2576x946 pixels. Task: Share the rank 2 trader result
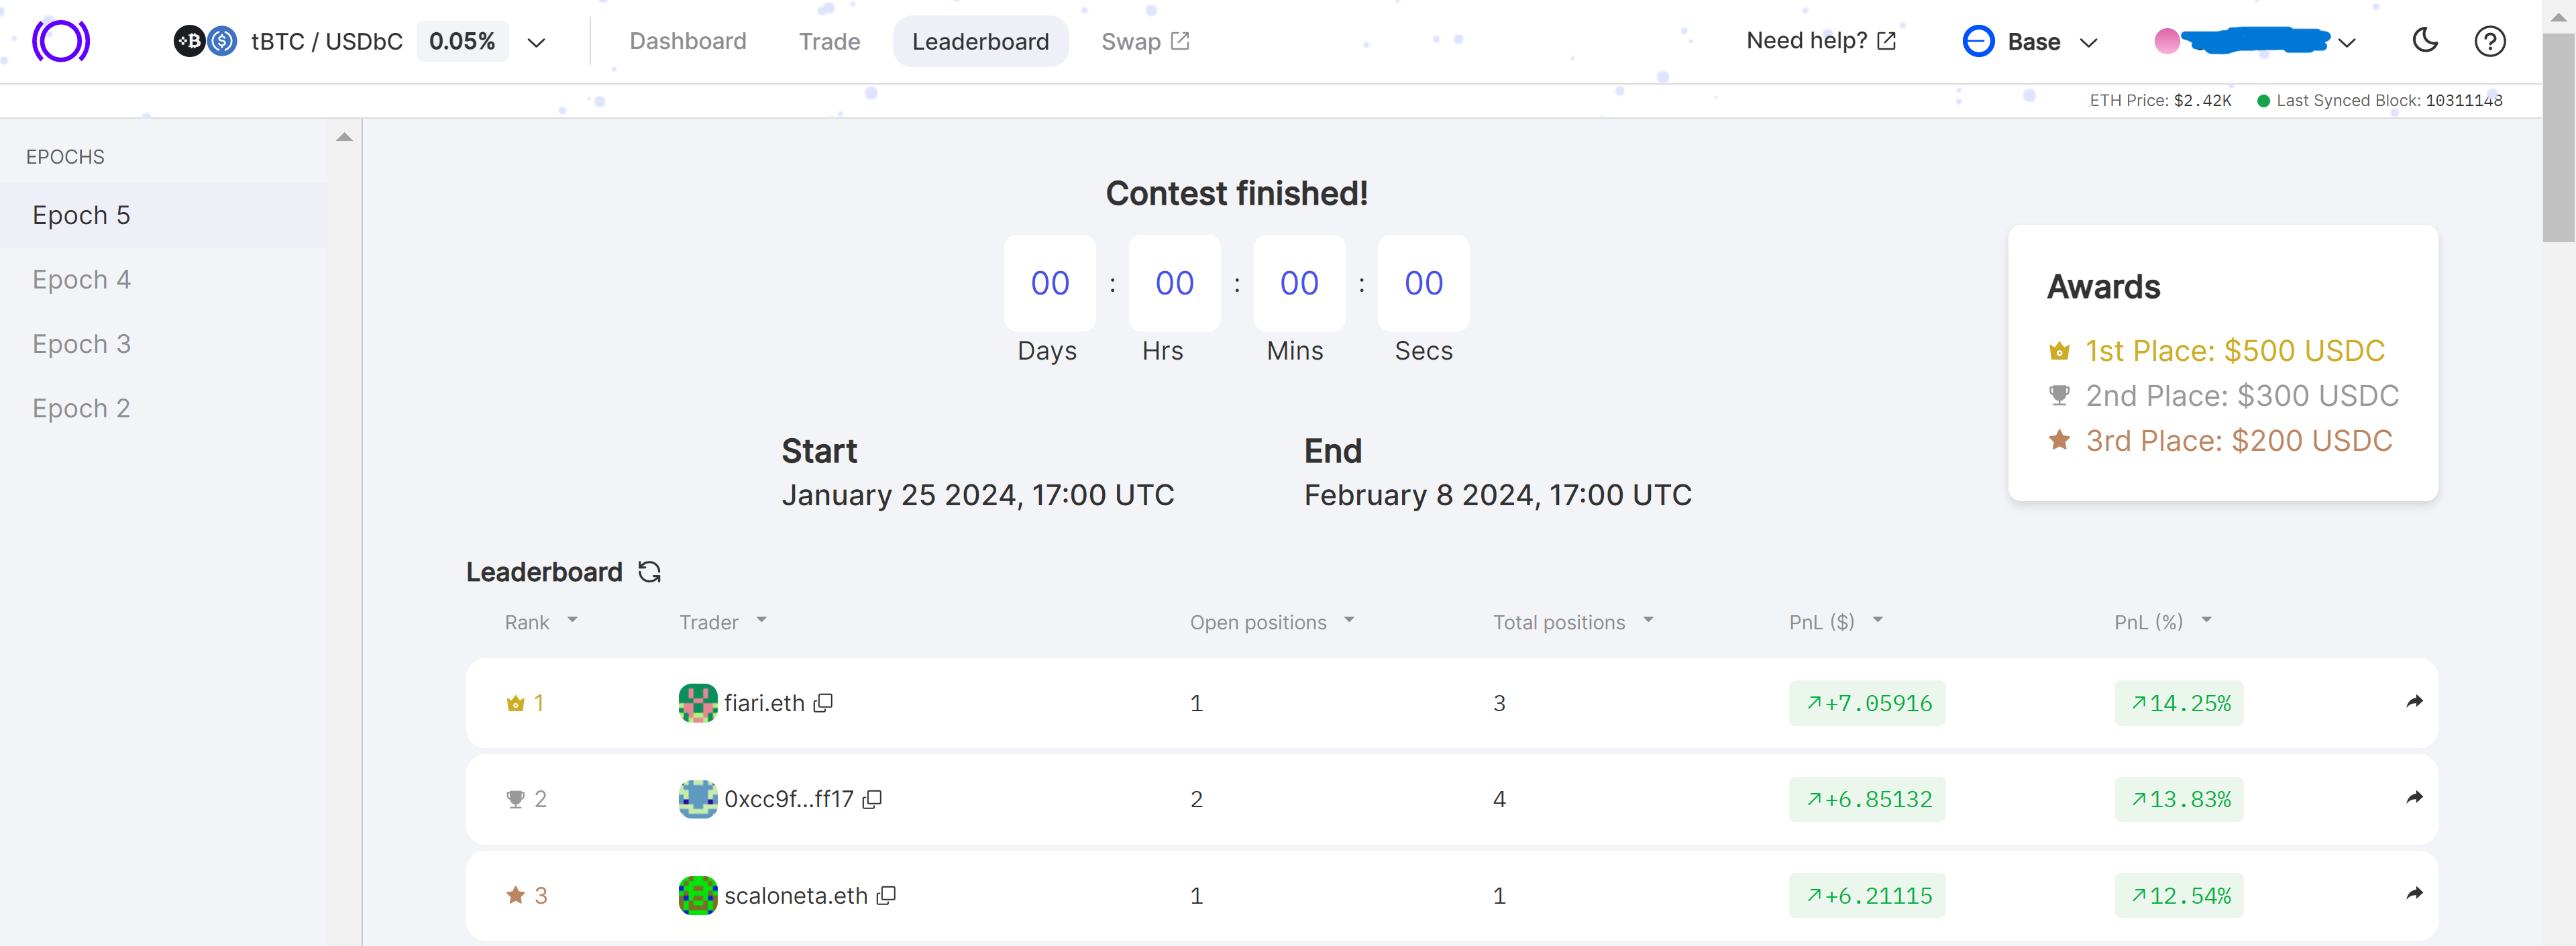(x=2414, y=798)
